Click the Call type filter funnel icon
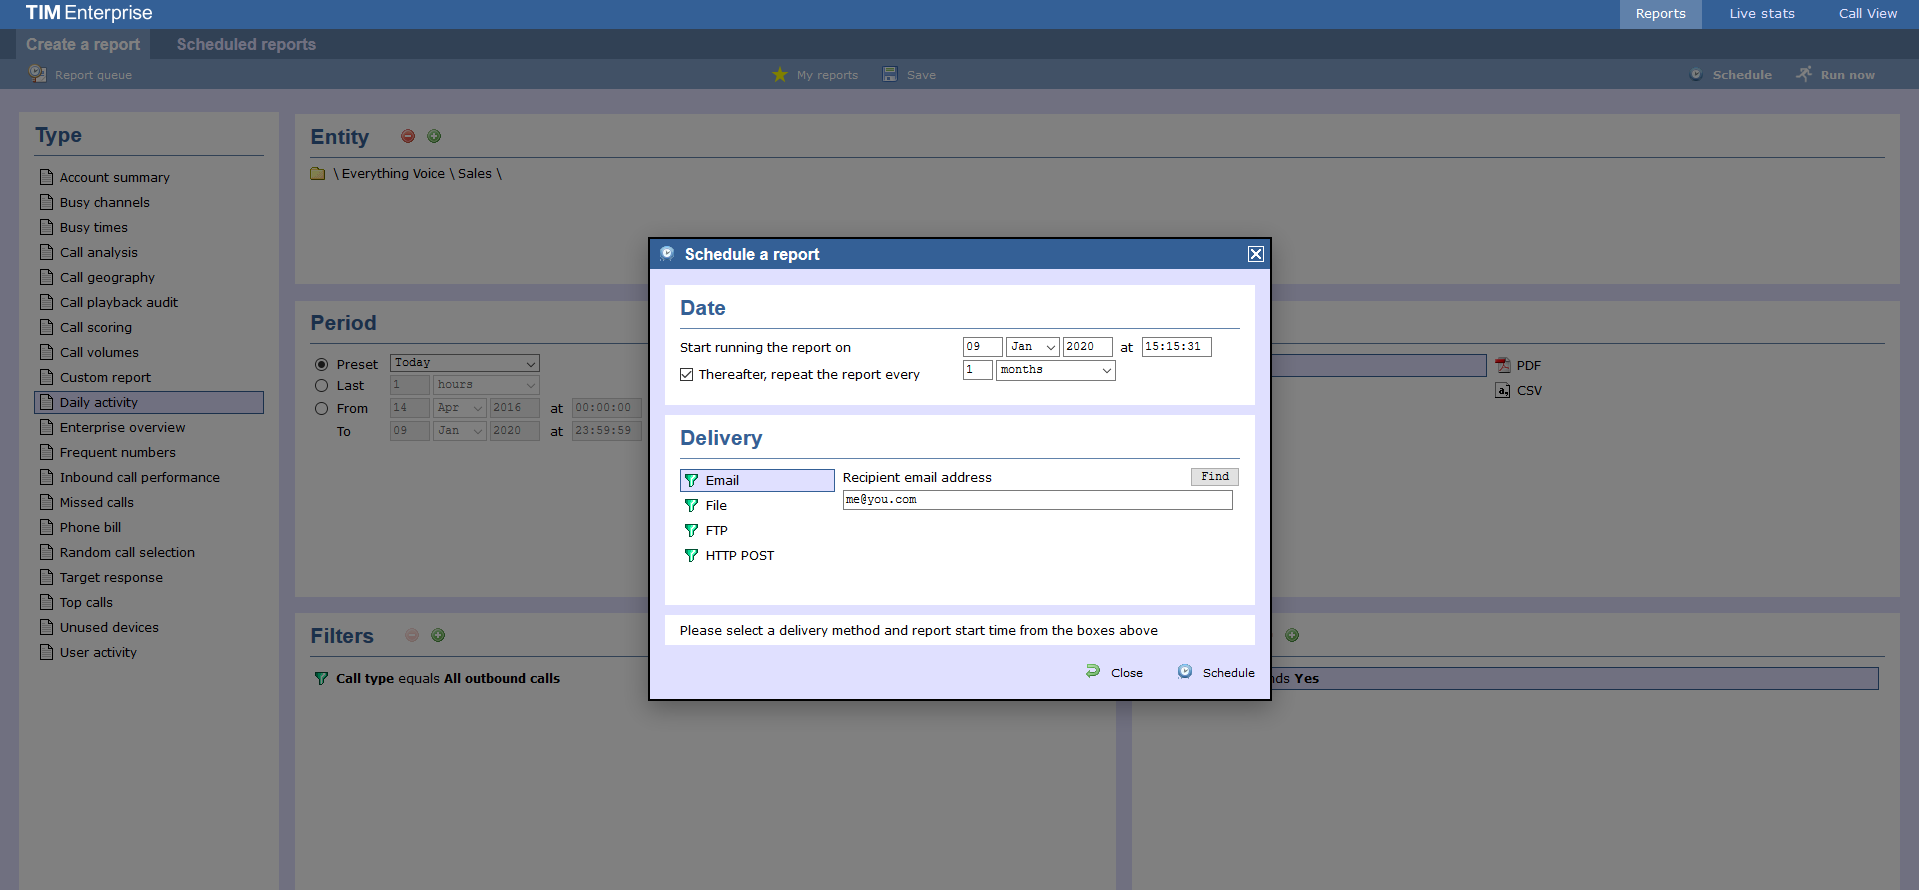 pyautogui.click(x=321, y=678)
